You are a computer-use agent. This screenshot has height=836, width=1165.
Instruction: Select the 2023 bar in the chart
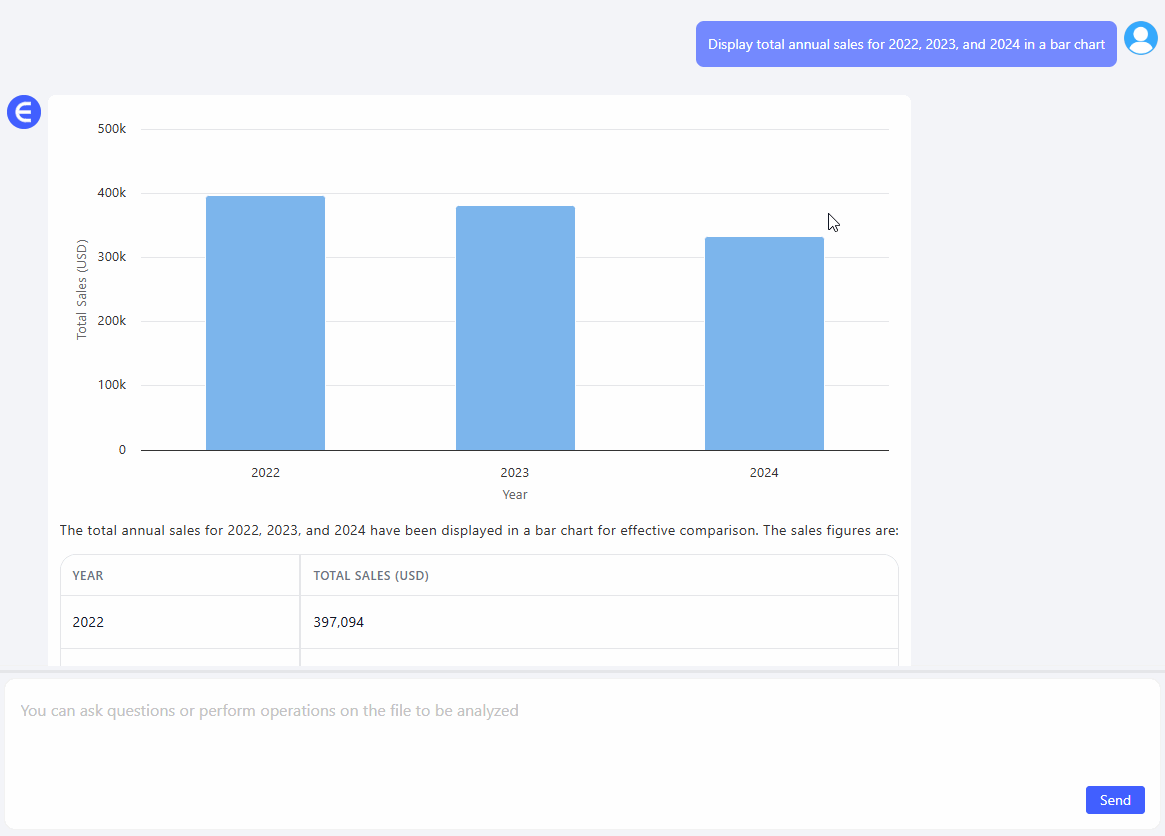click(x=515, y=328)
